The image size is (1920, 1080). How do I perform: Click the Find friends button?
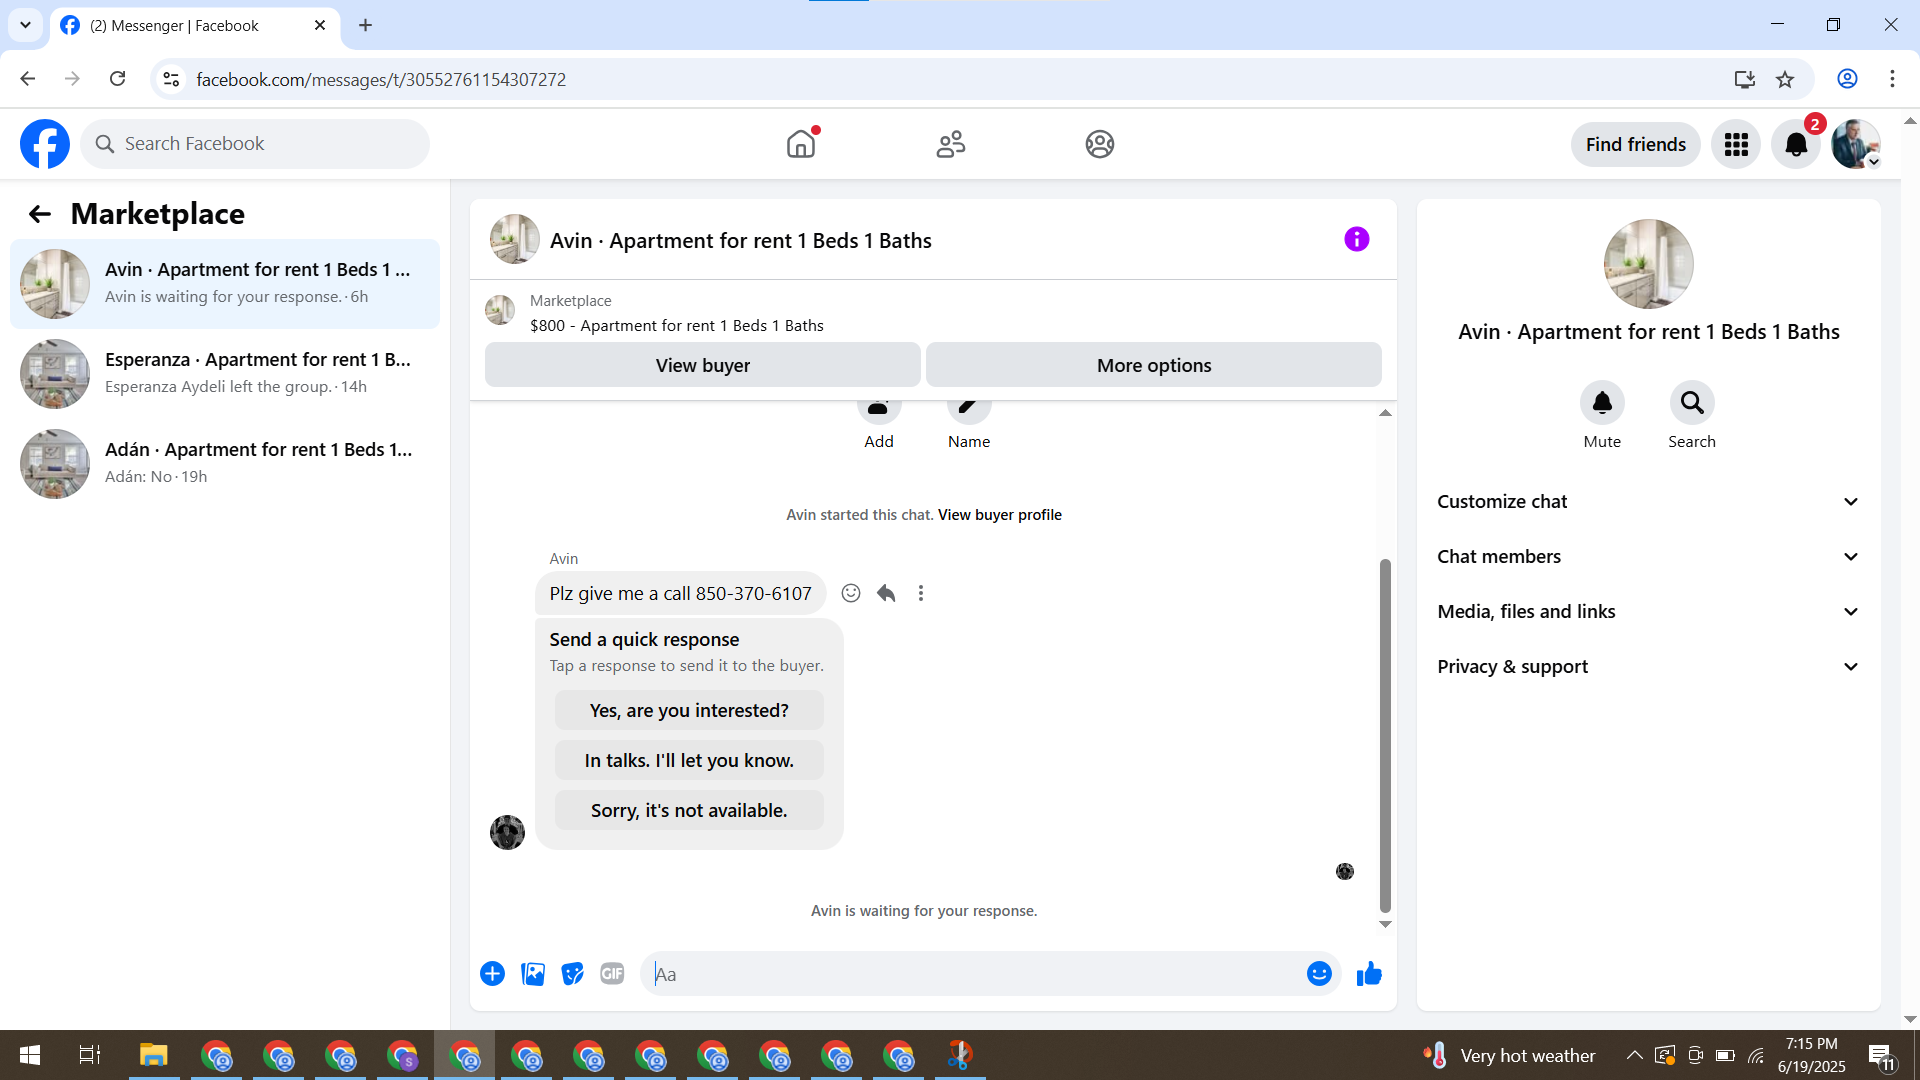[x=1636, y=145]
